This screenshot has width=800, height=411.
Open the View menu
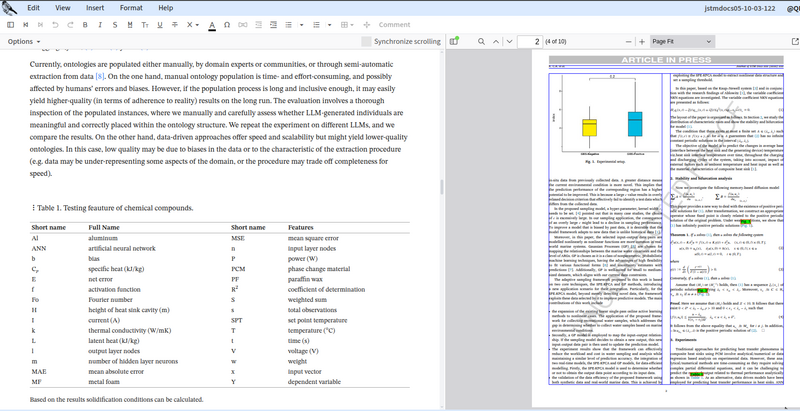[63, 8]
